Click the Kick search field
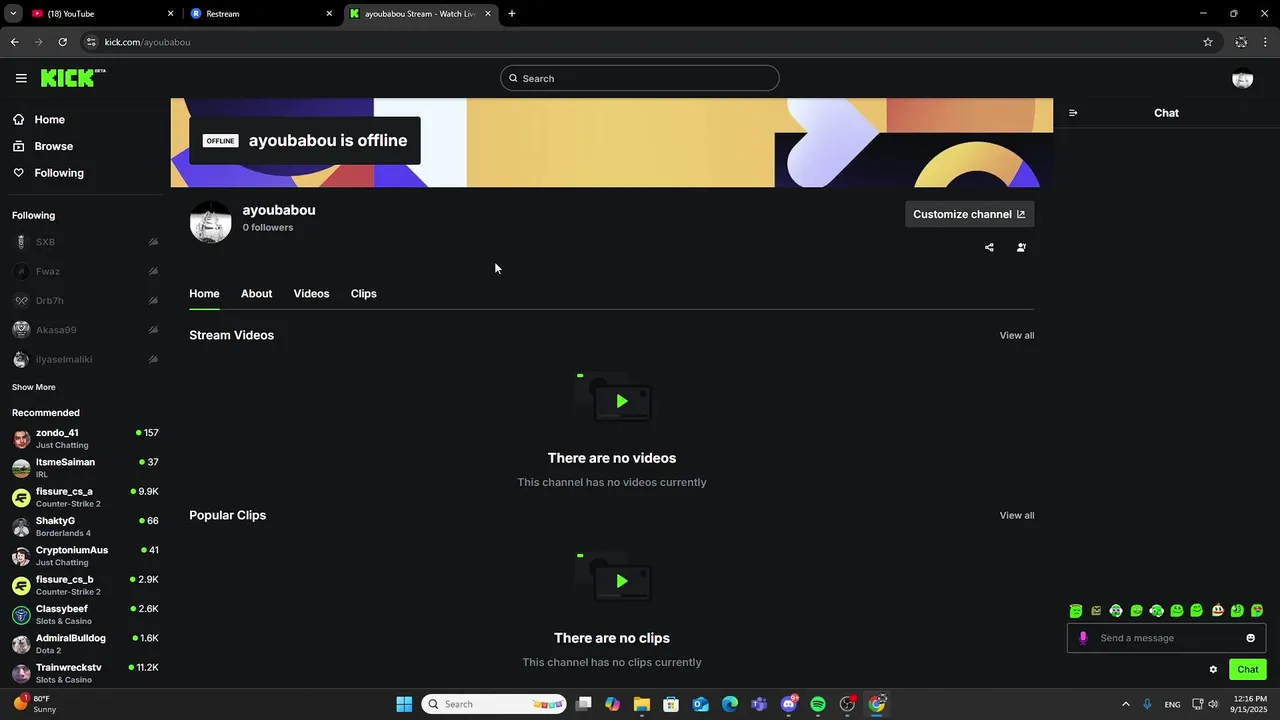This screenshot has height=720, width=1280. point(640,78)
